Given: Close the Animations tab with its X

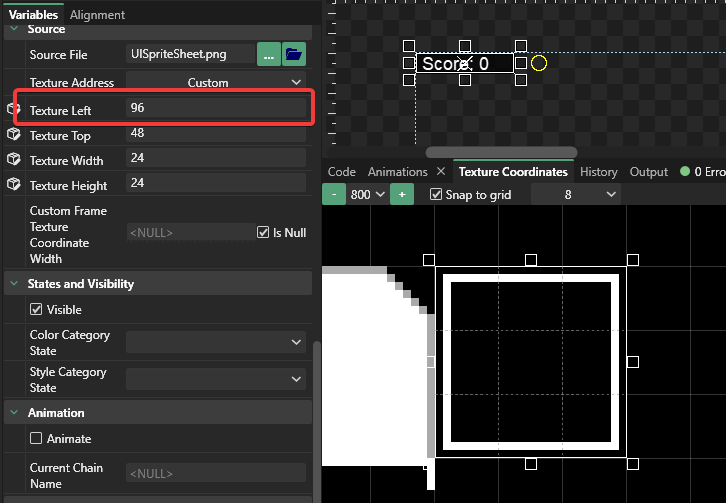Looking at the screenshot, I should [x=441, y=172].
